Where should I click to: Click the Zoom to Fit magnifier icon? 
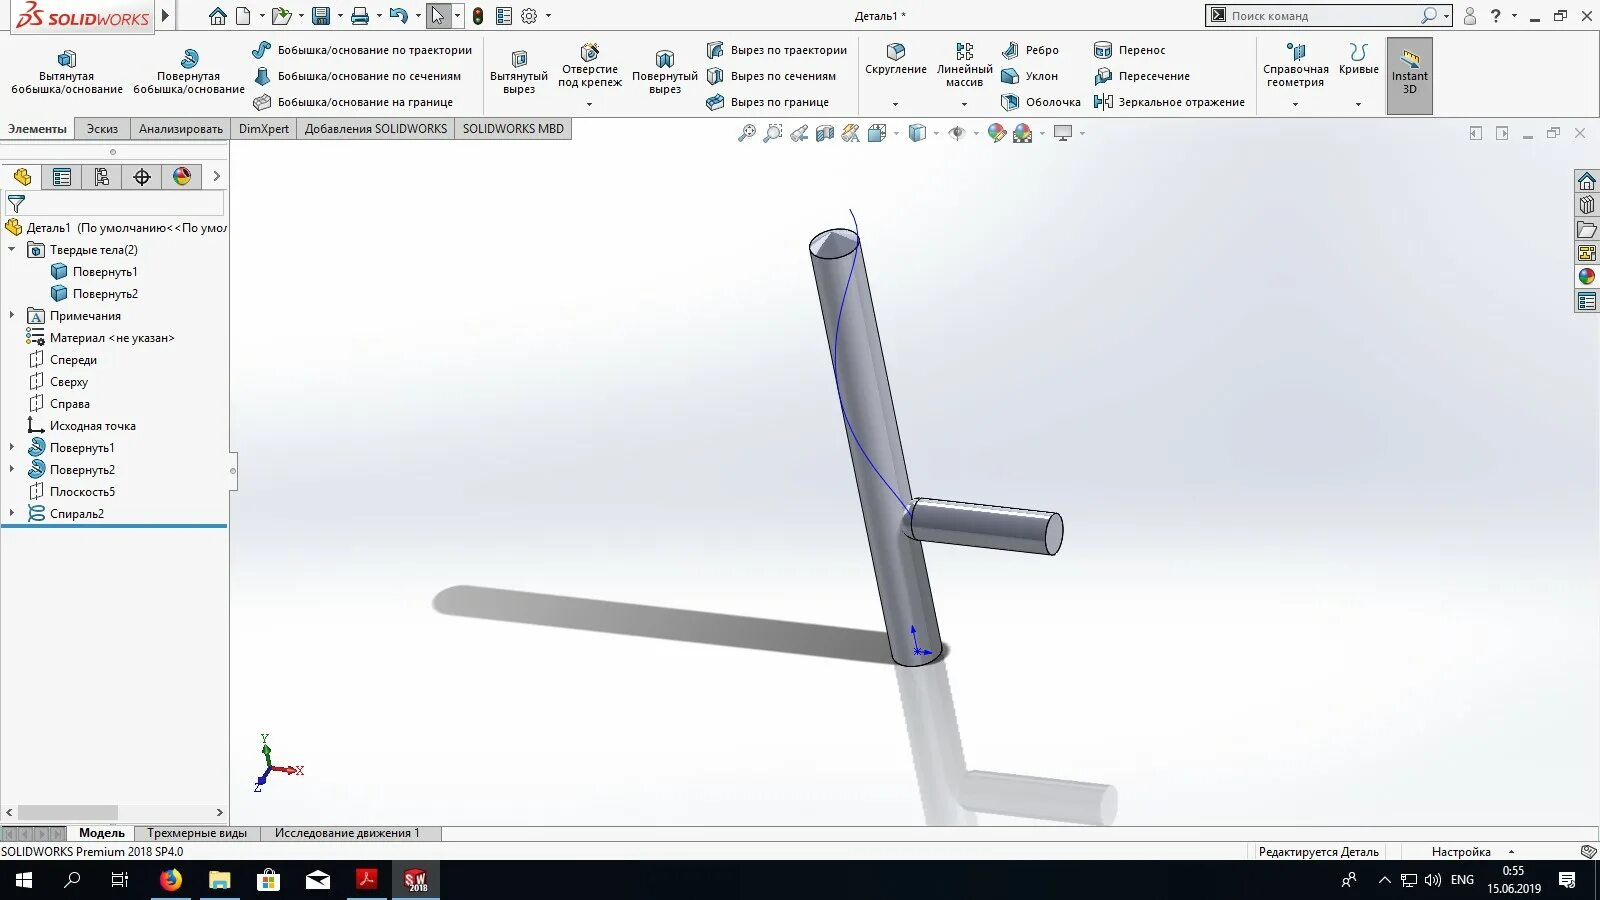[748, 133]
